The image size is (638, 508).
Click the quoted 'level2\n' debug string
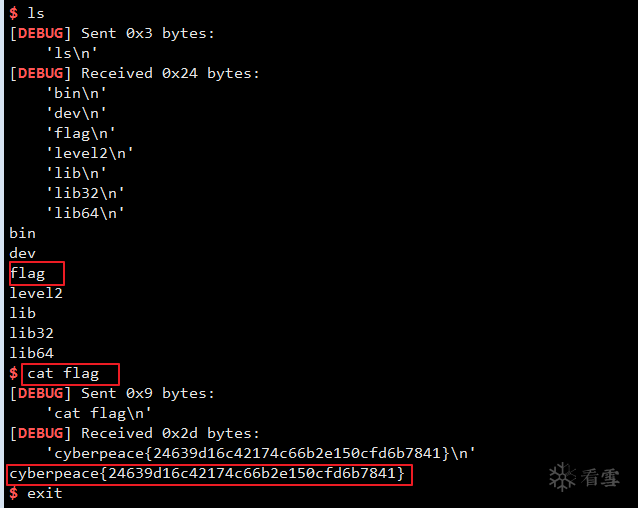point(90,153)
